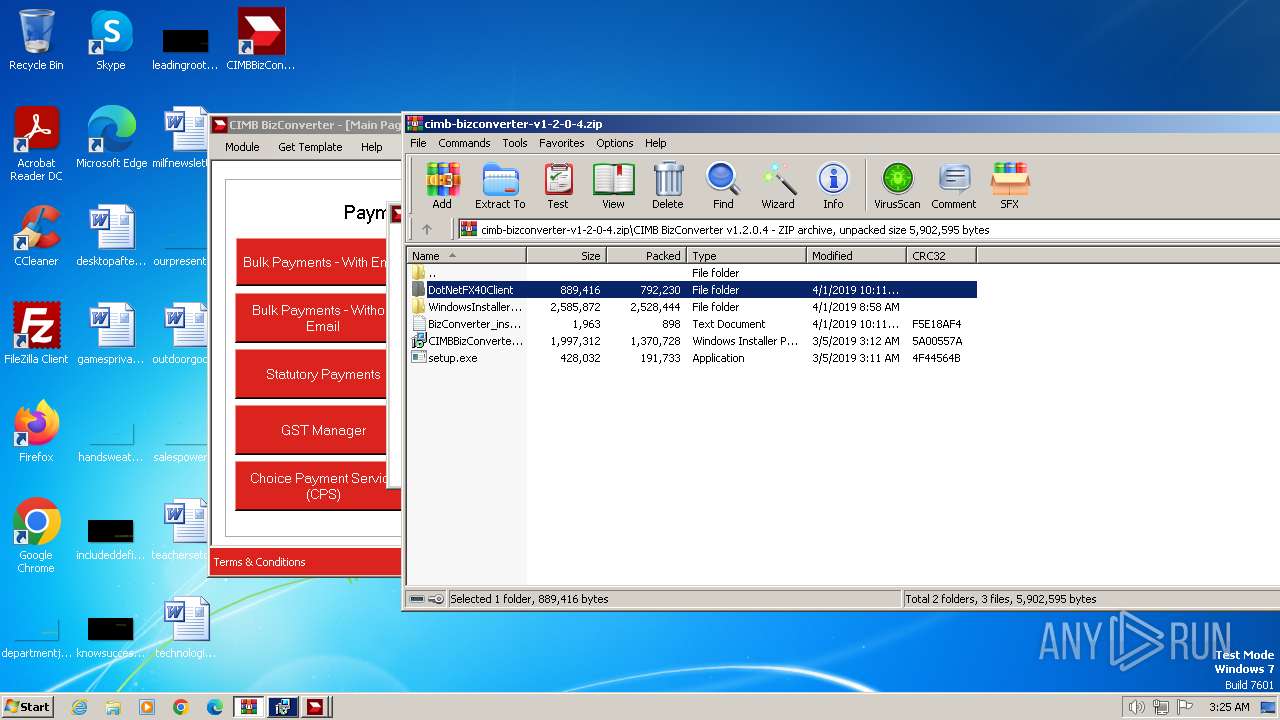This screenshot has height=720, width=1280.
Task: Select the DotNetFX40Client folder
Action: click(692, 290)
